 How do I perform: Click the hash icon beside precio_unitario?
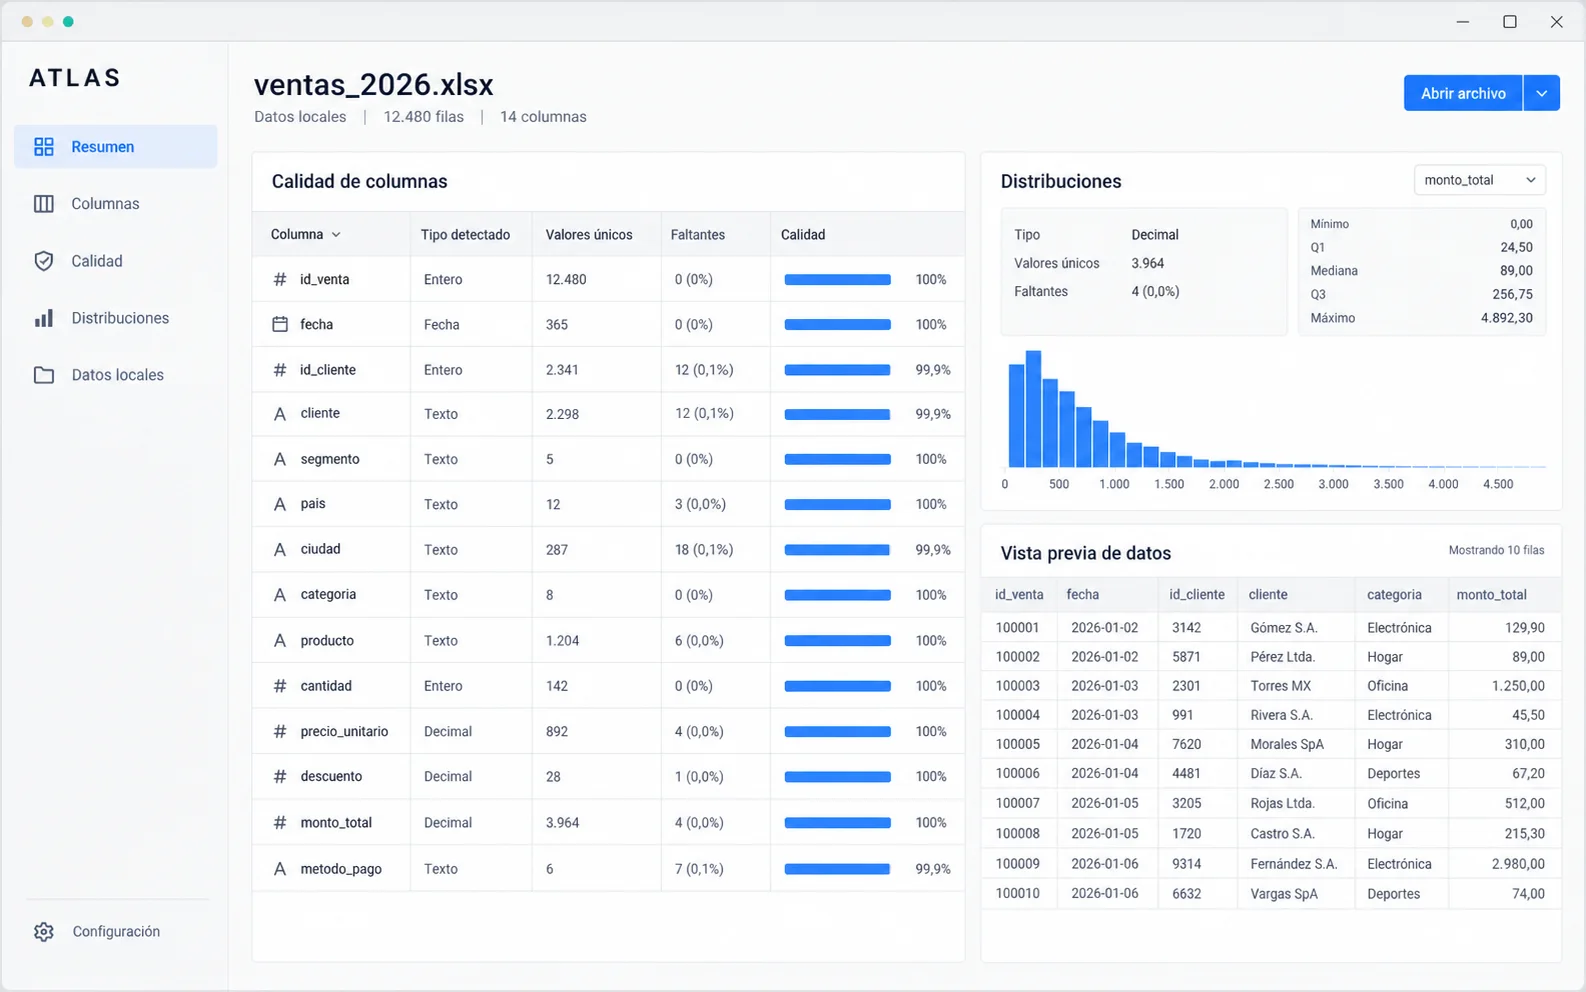tap(280, 732)
